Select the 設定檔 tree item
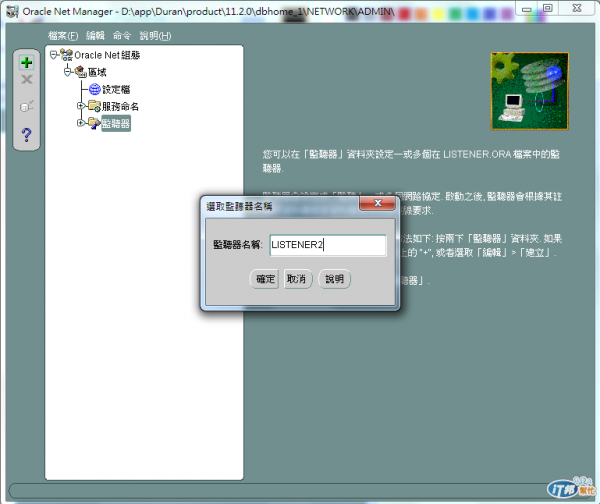Screen dimensions: 600x504 [x=116, y=90]
